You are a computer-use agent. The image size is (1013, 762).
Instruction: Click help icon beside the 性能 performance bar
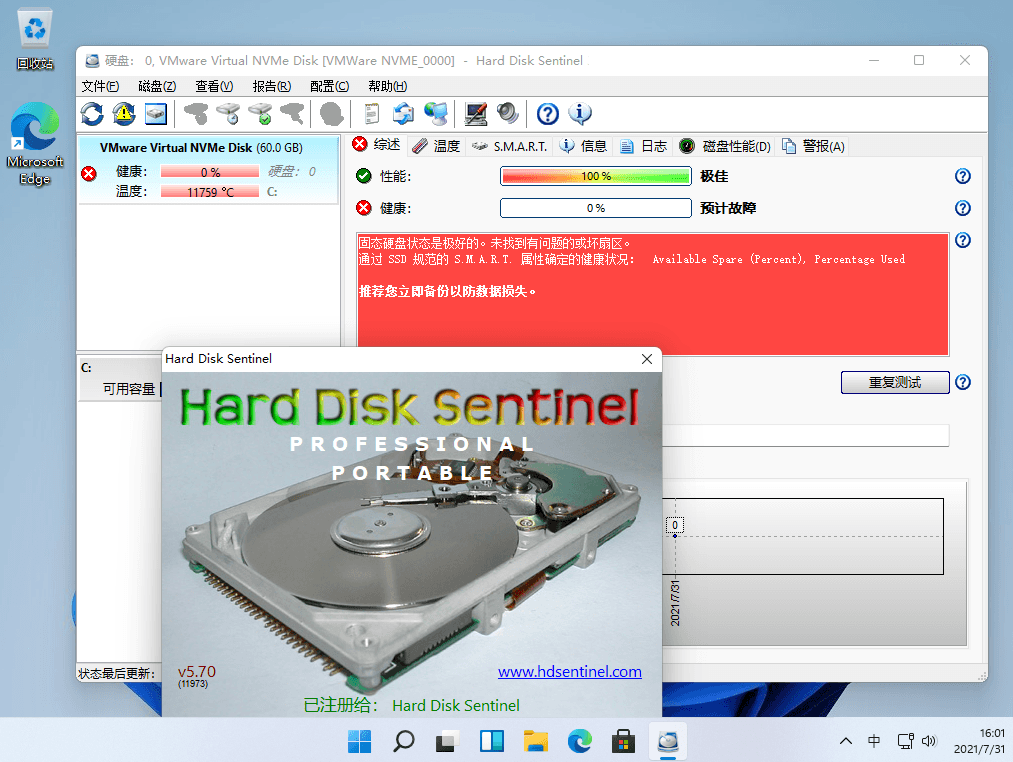[x=962, y=177]
